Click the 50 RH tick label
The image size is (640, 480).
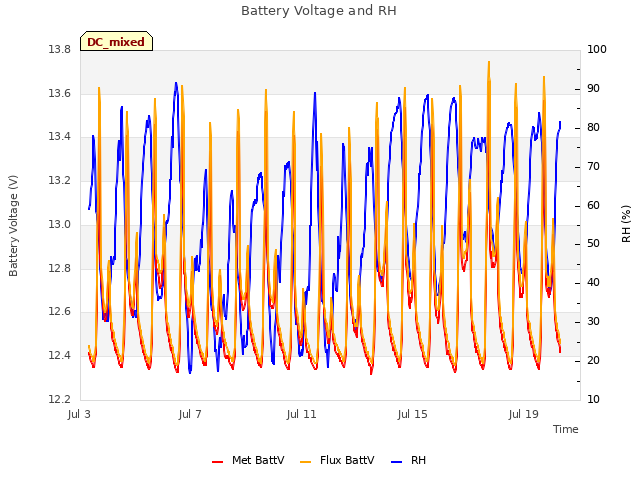click(593, 244)
